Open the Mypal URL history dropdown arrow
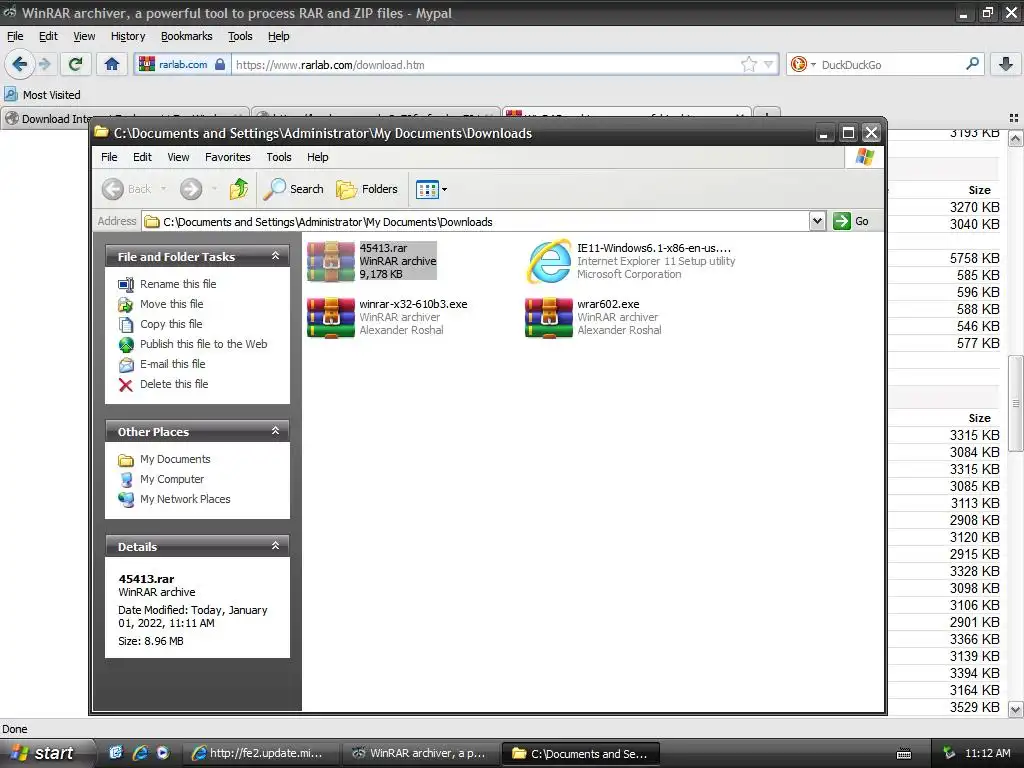This screenshot has width=1024, height=768. click(x=769, y=65)
